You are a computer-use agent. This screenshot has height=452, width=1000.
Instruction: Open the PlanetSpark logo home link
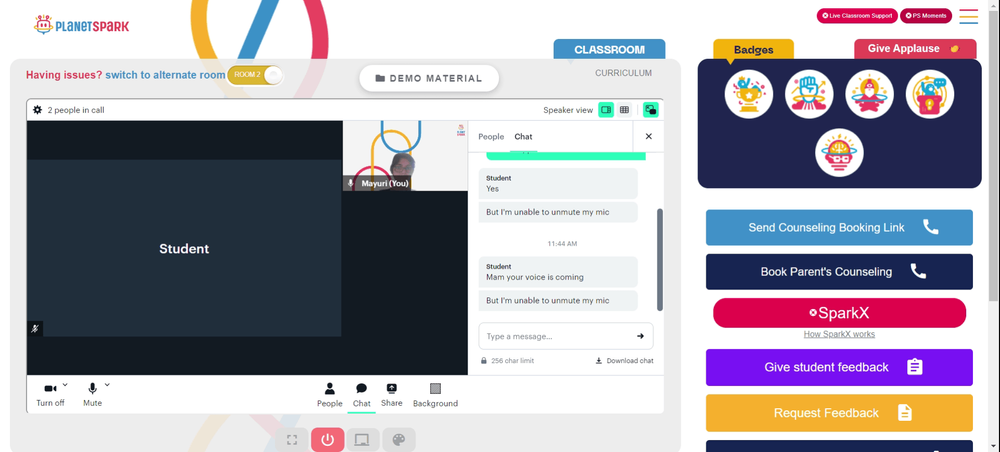pyautogui.click(x=82, y=26)
